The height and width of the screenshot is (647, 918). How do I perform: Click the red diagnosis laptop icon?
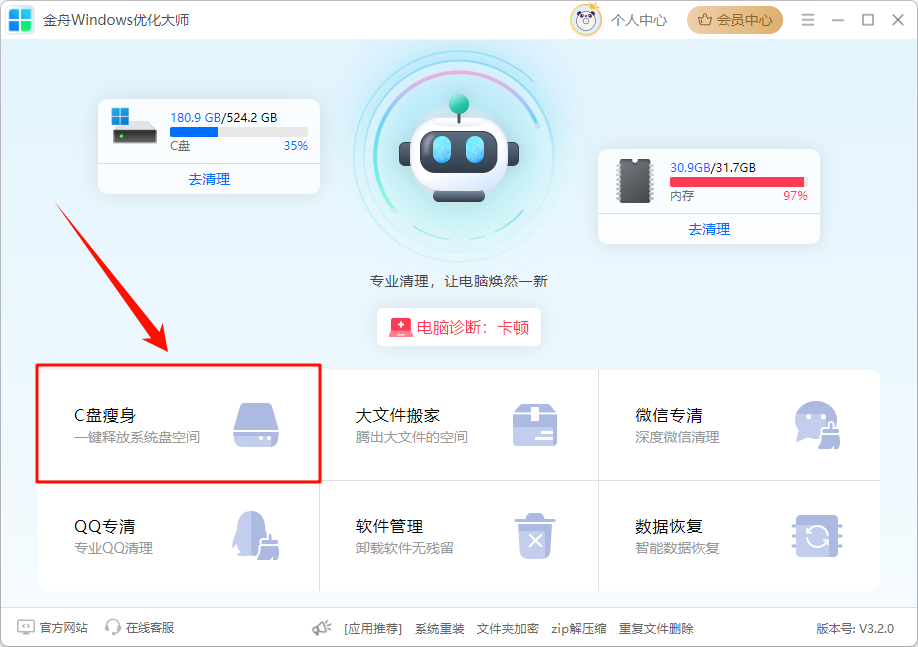coord(401,327)
